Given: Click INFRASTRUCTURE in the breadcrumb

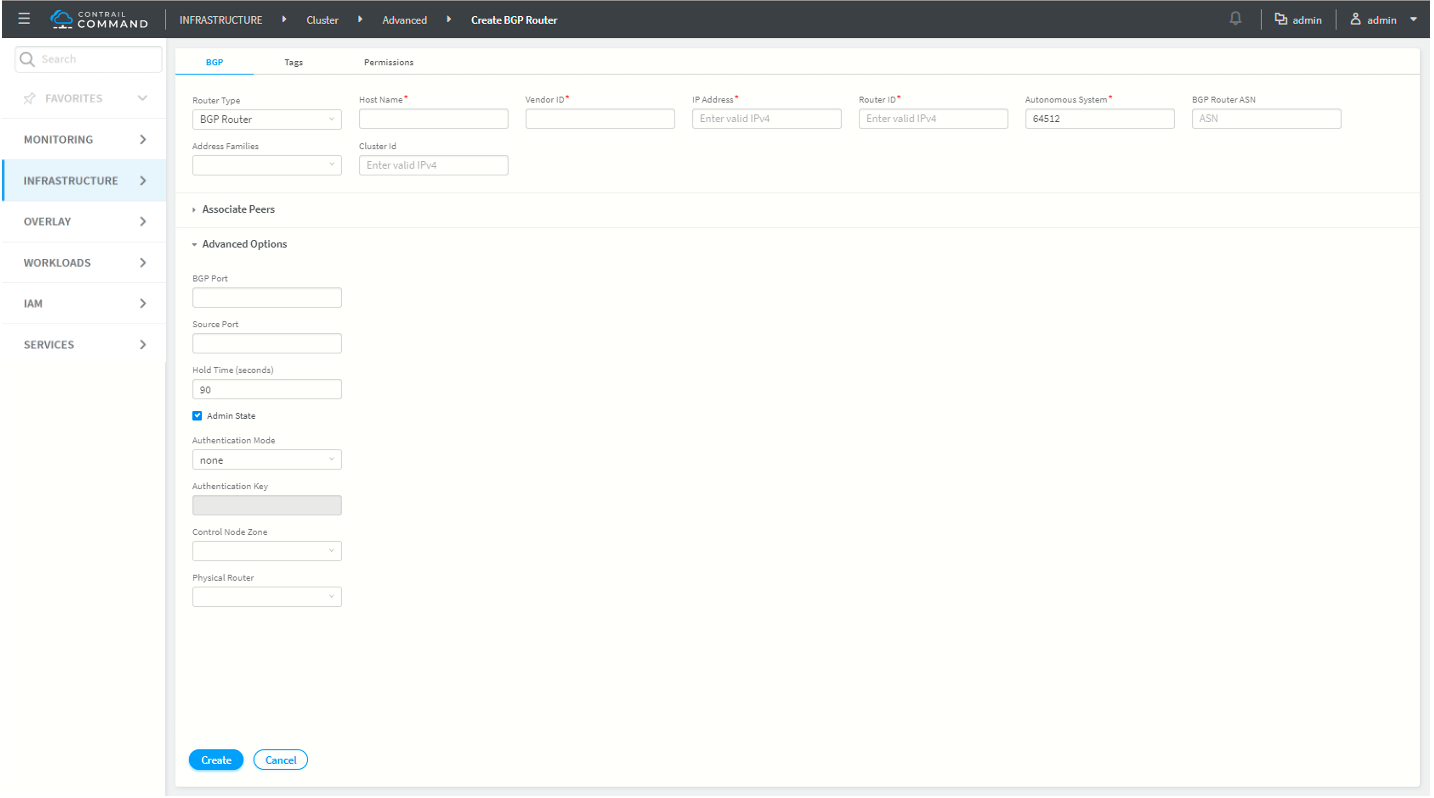Looking at the screenshot, I should point(221,20).
